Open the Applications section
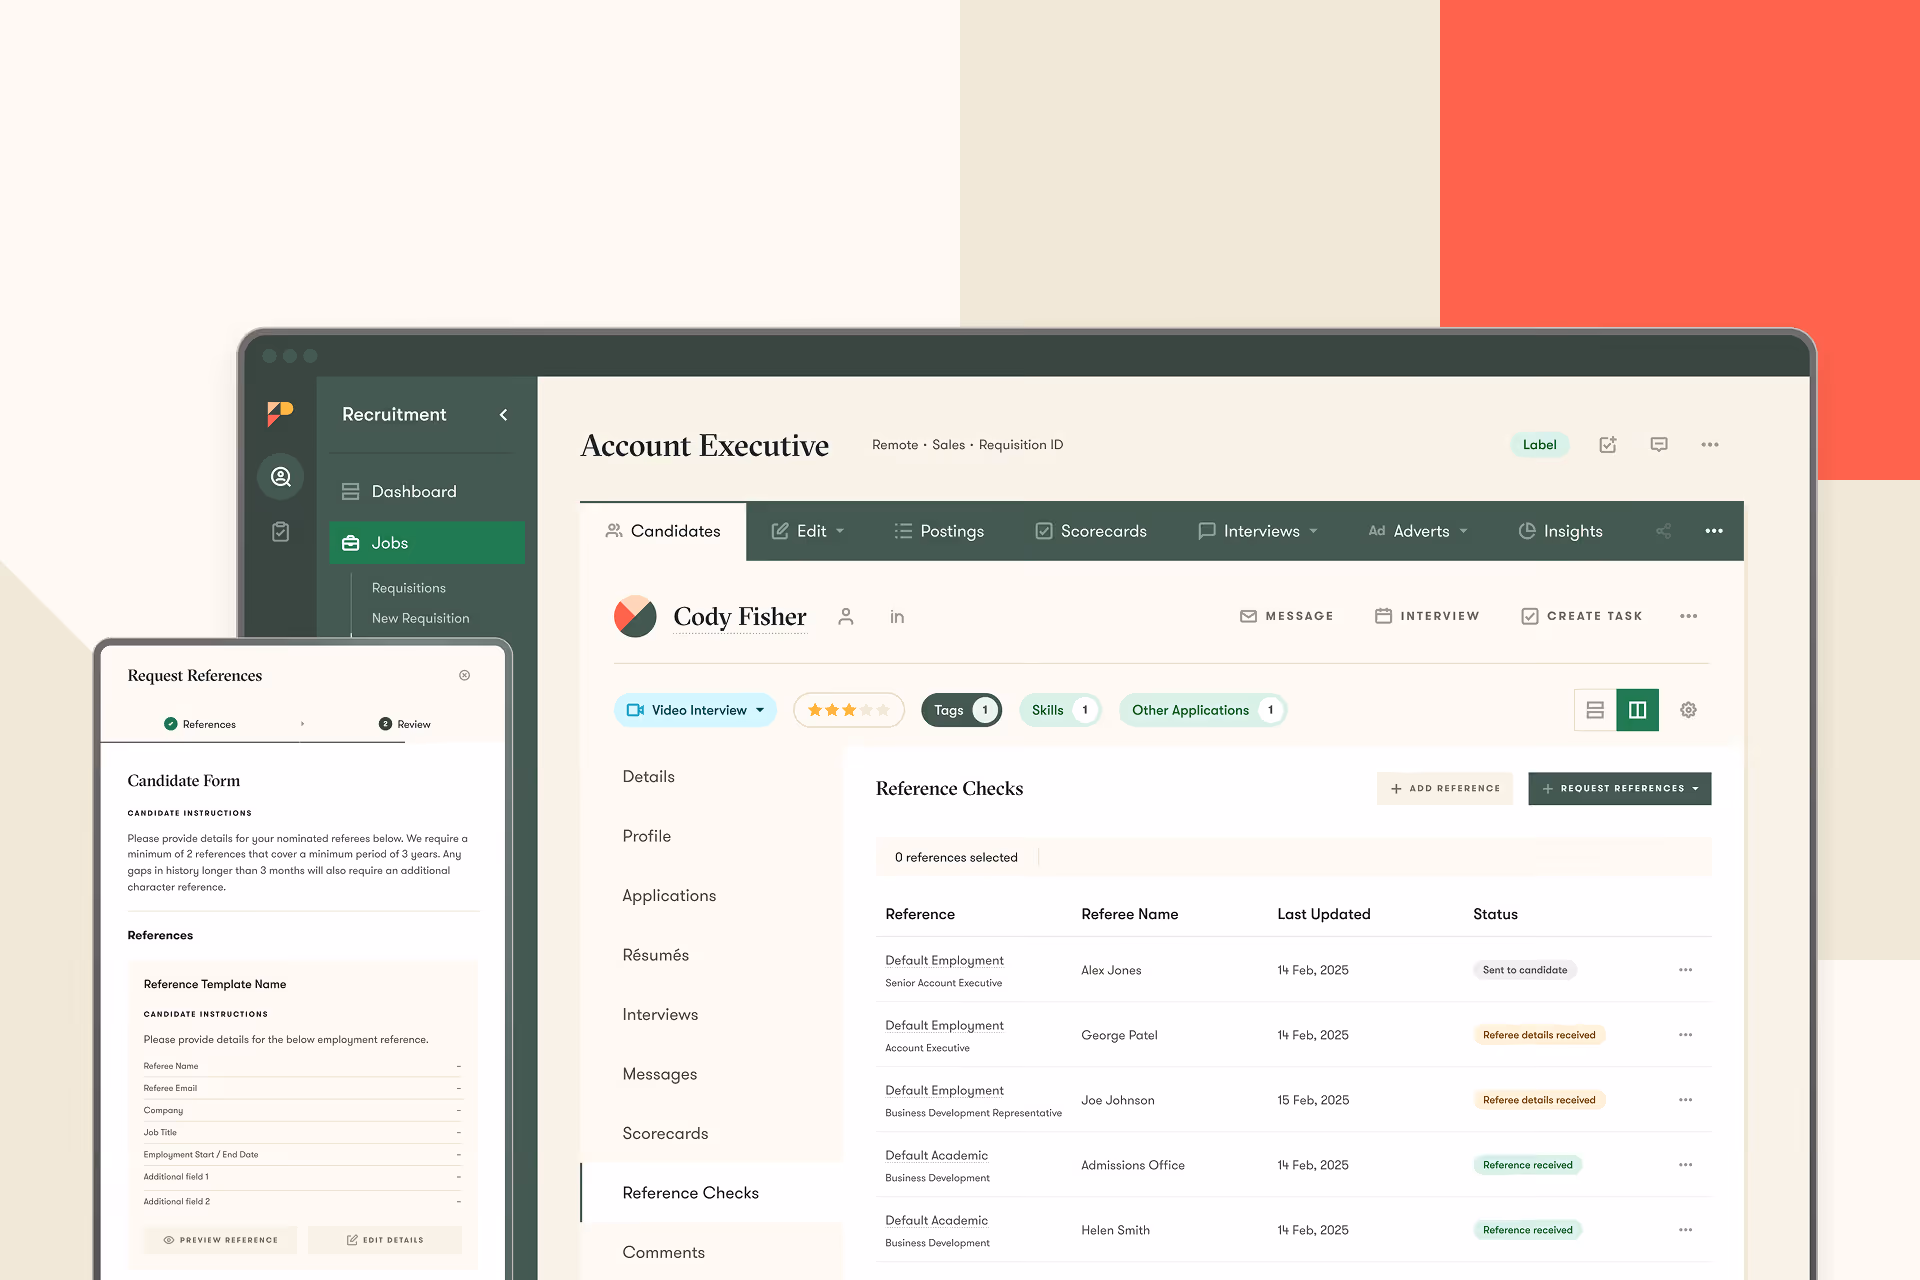 tap(669, 896)
